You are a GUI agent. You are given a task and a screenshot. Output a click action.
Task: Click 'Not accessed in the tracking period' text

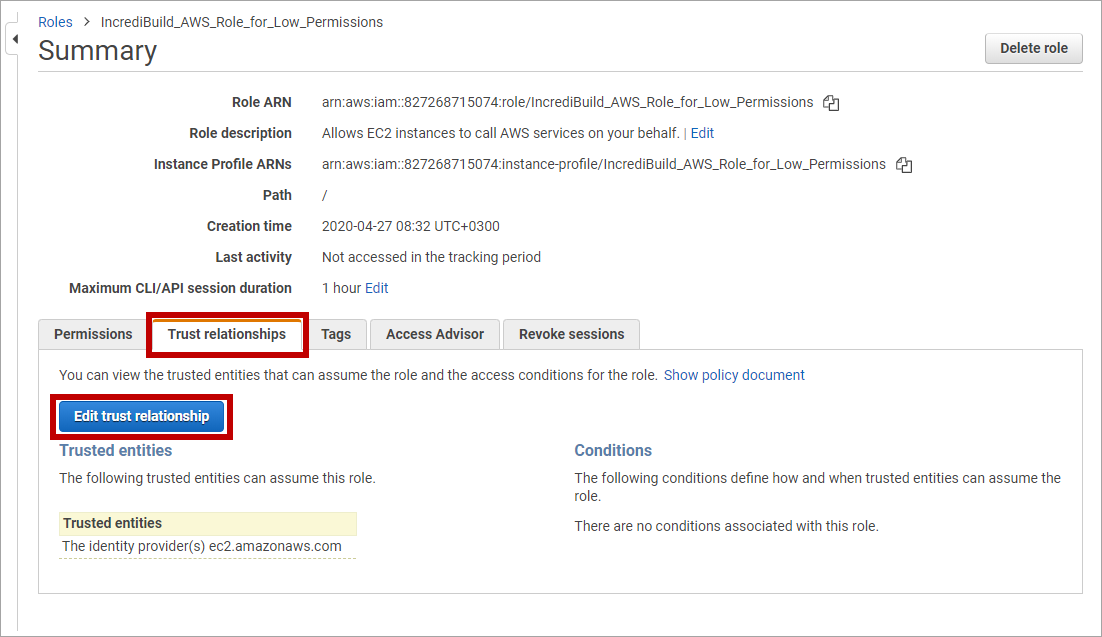(432, 257)
